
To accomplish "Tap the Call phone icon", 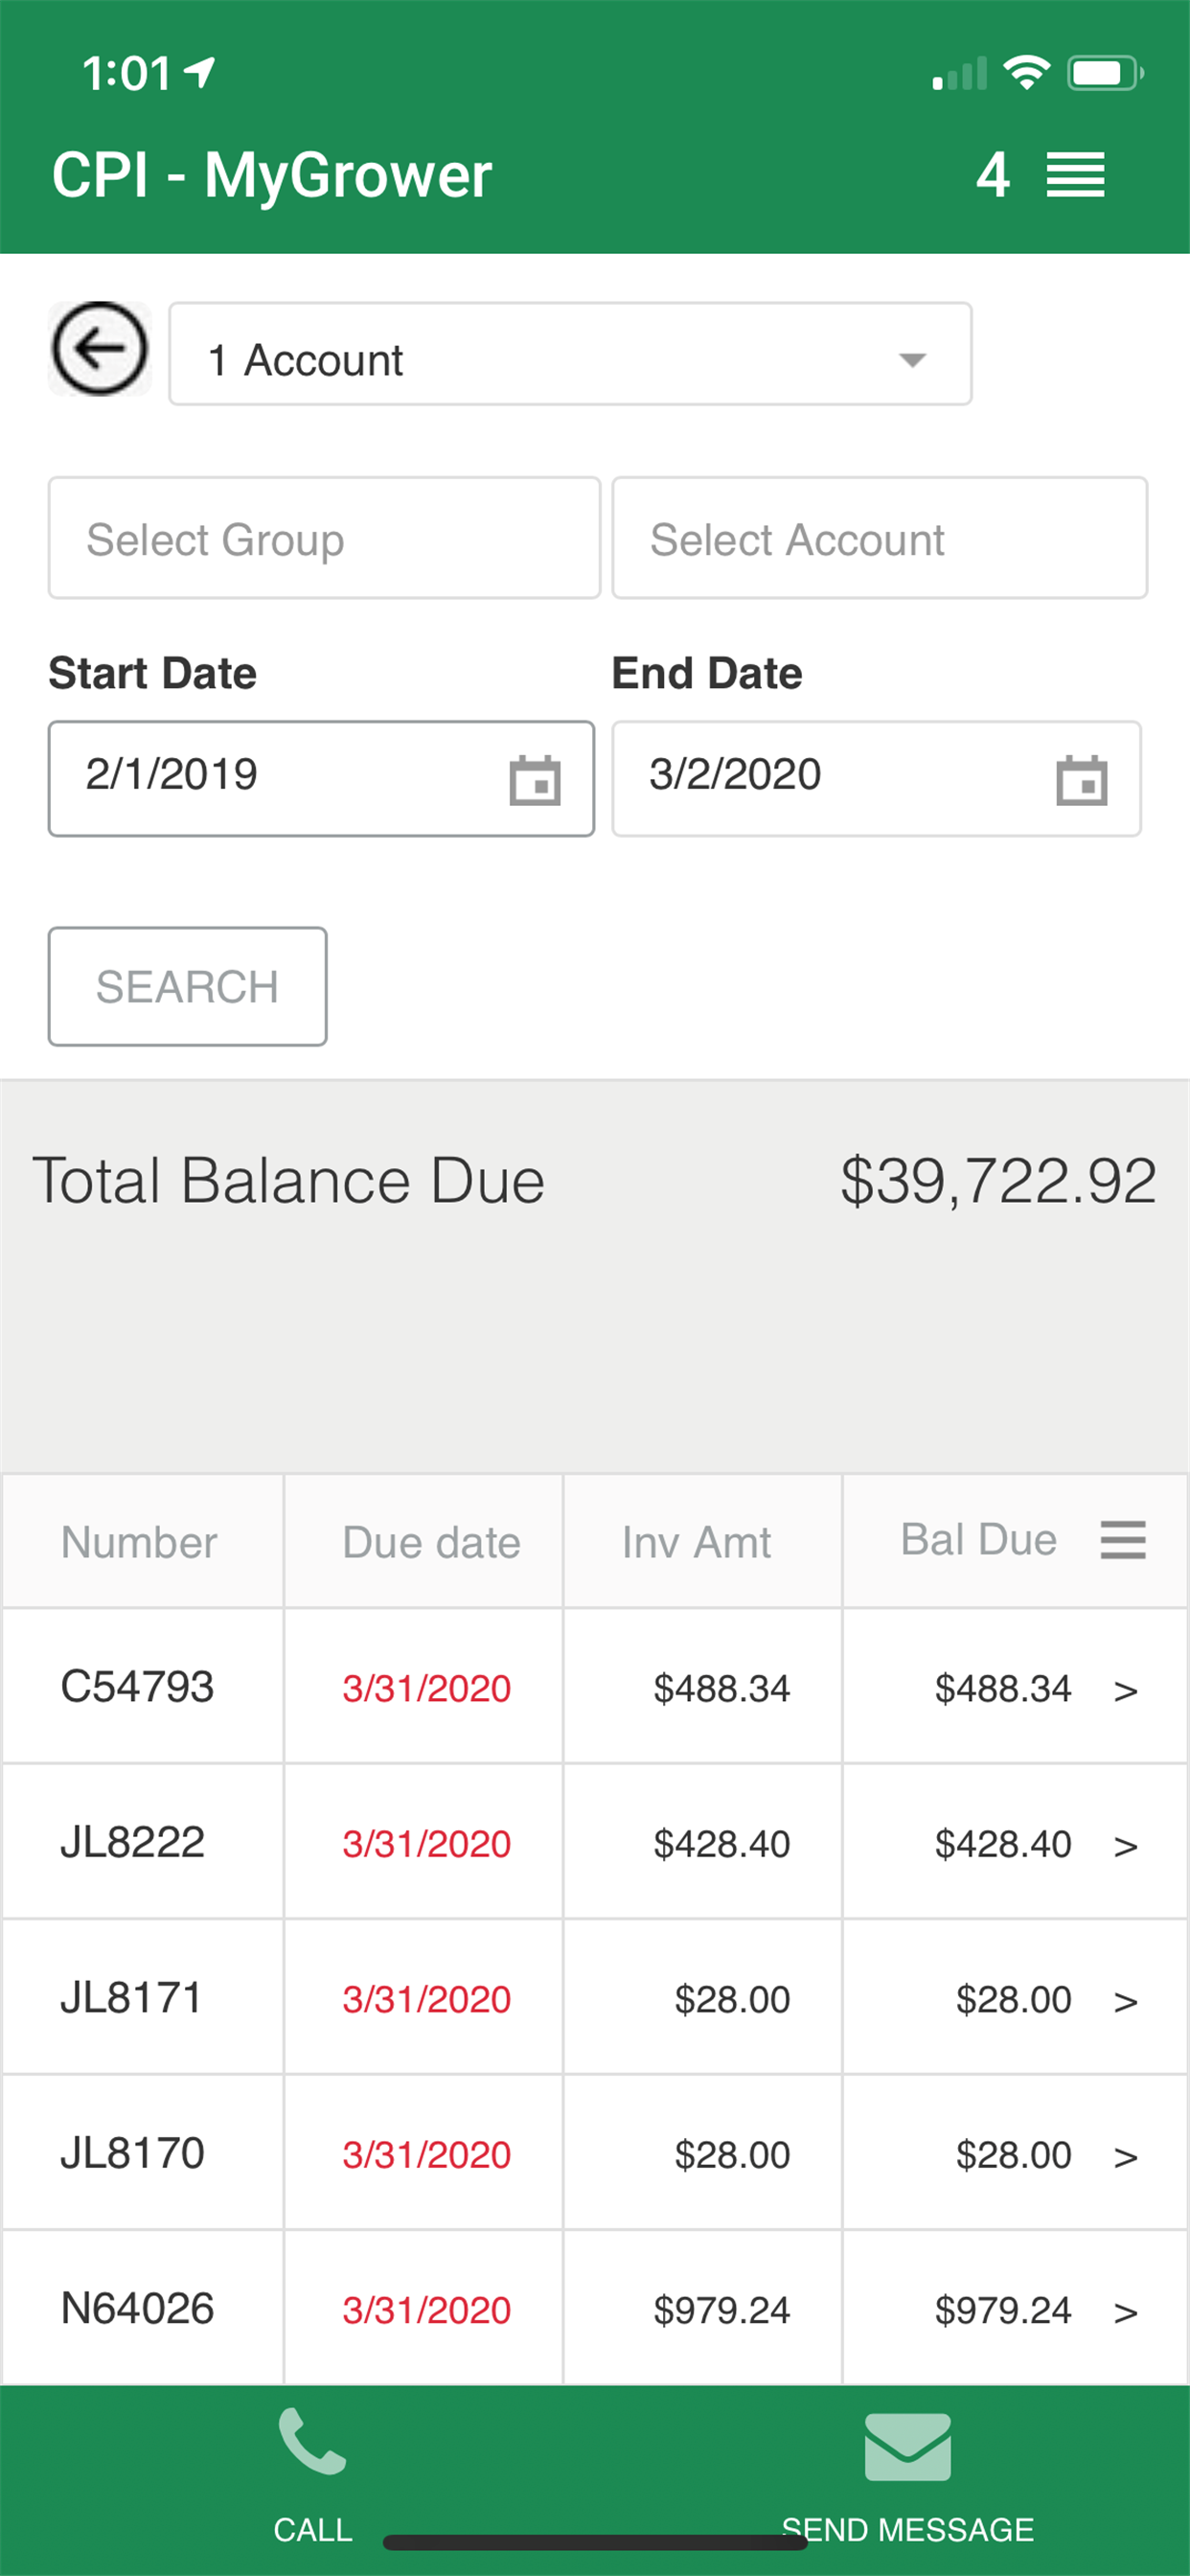I will (313, 2443).
